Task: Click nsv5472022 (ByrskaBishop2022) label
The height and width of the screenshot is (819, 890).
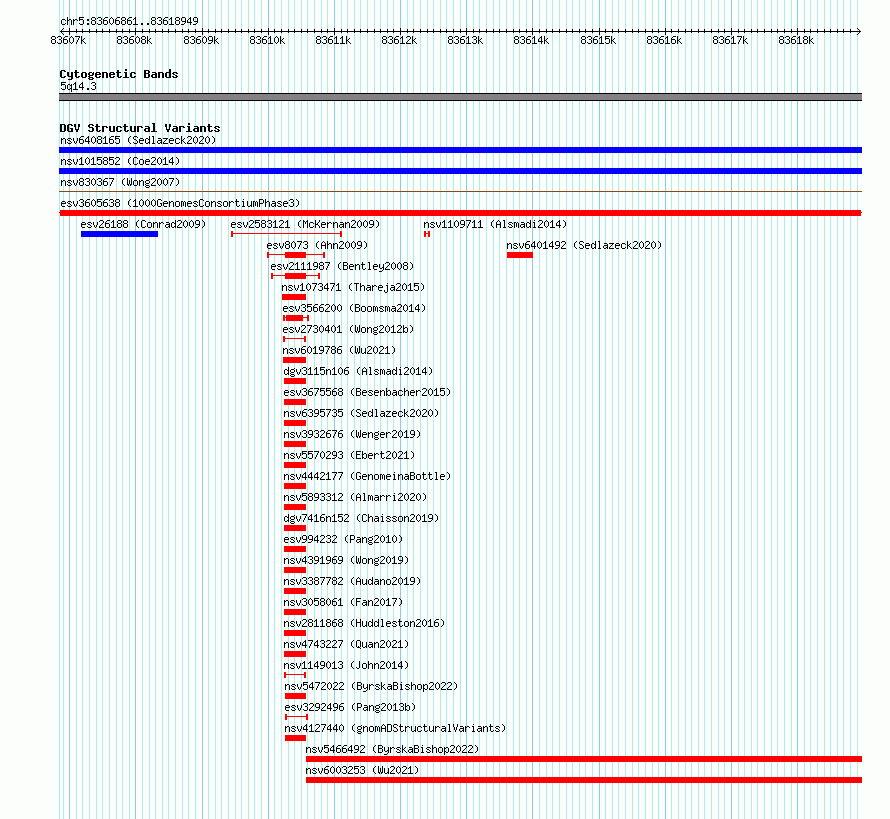Action: 371,686
